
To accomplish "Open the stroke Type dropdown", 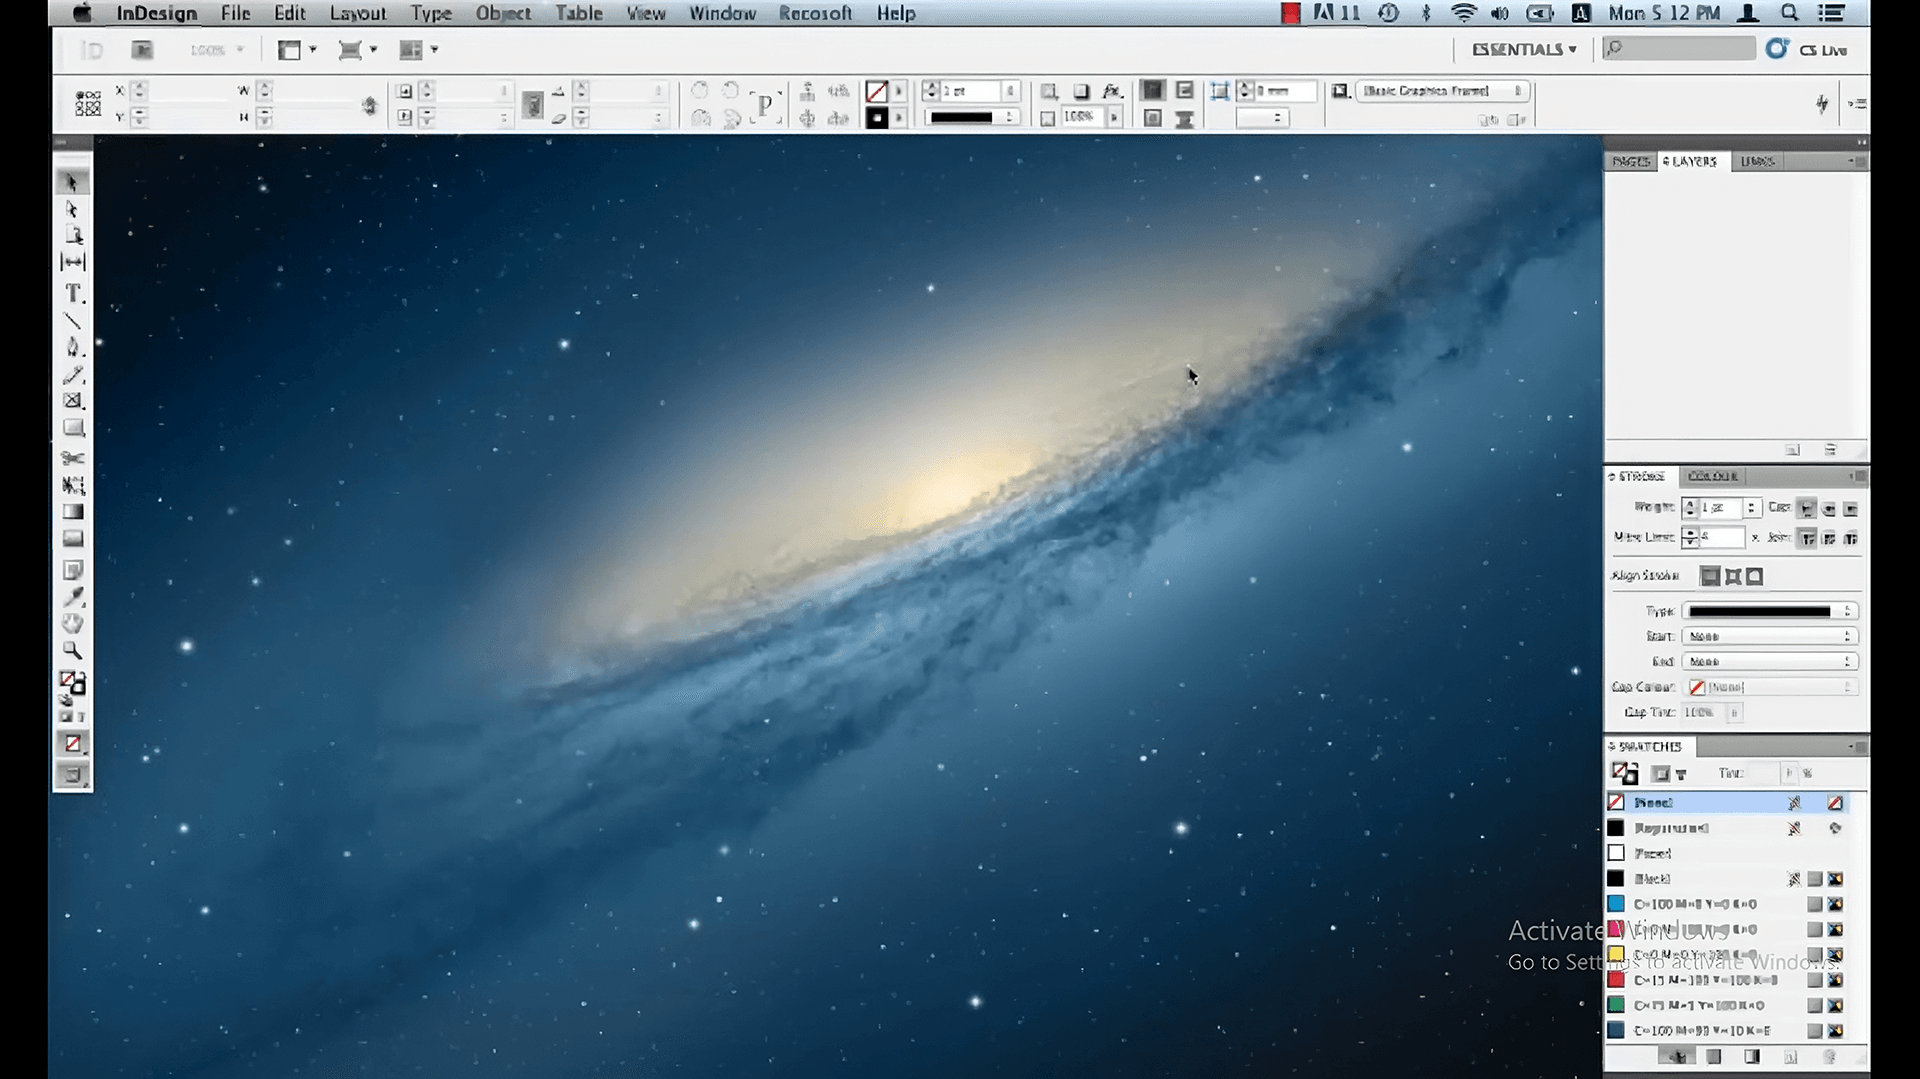I will click(1769, 611).
